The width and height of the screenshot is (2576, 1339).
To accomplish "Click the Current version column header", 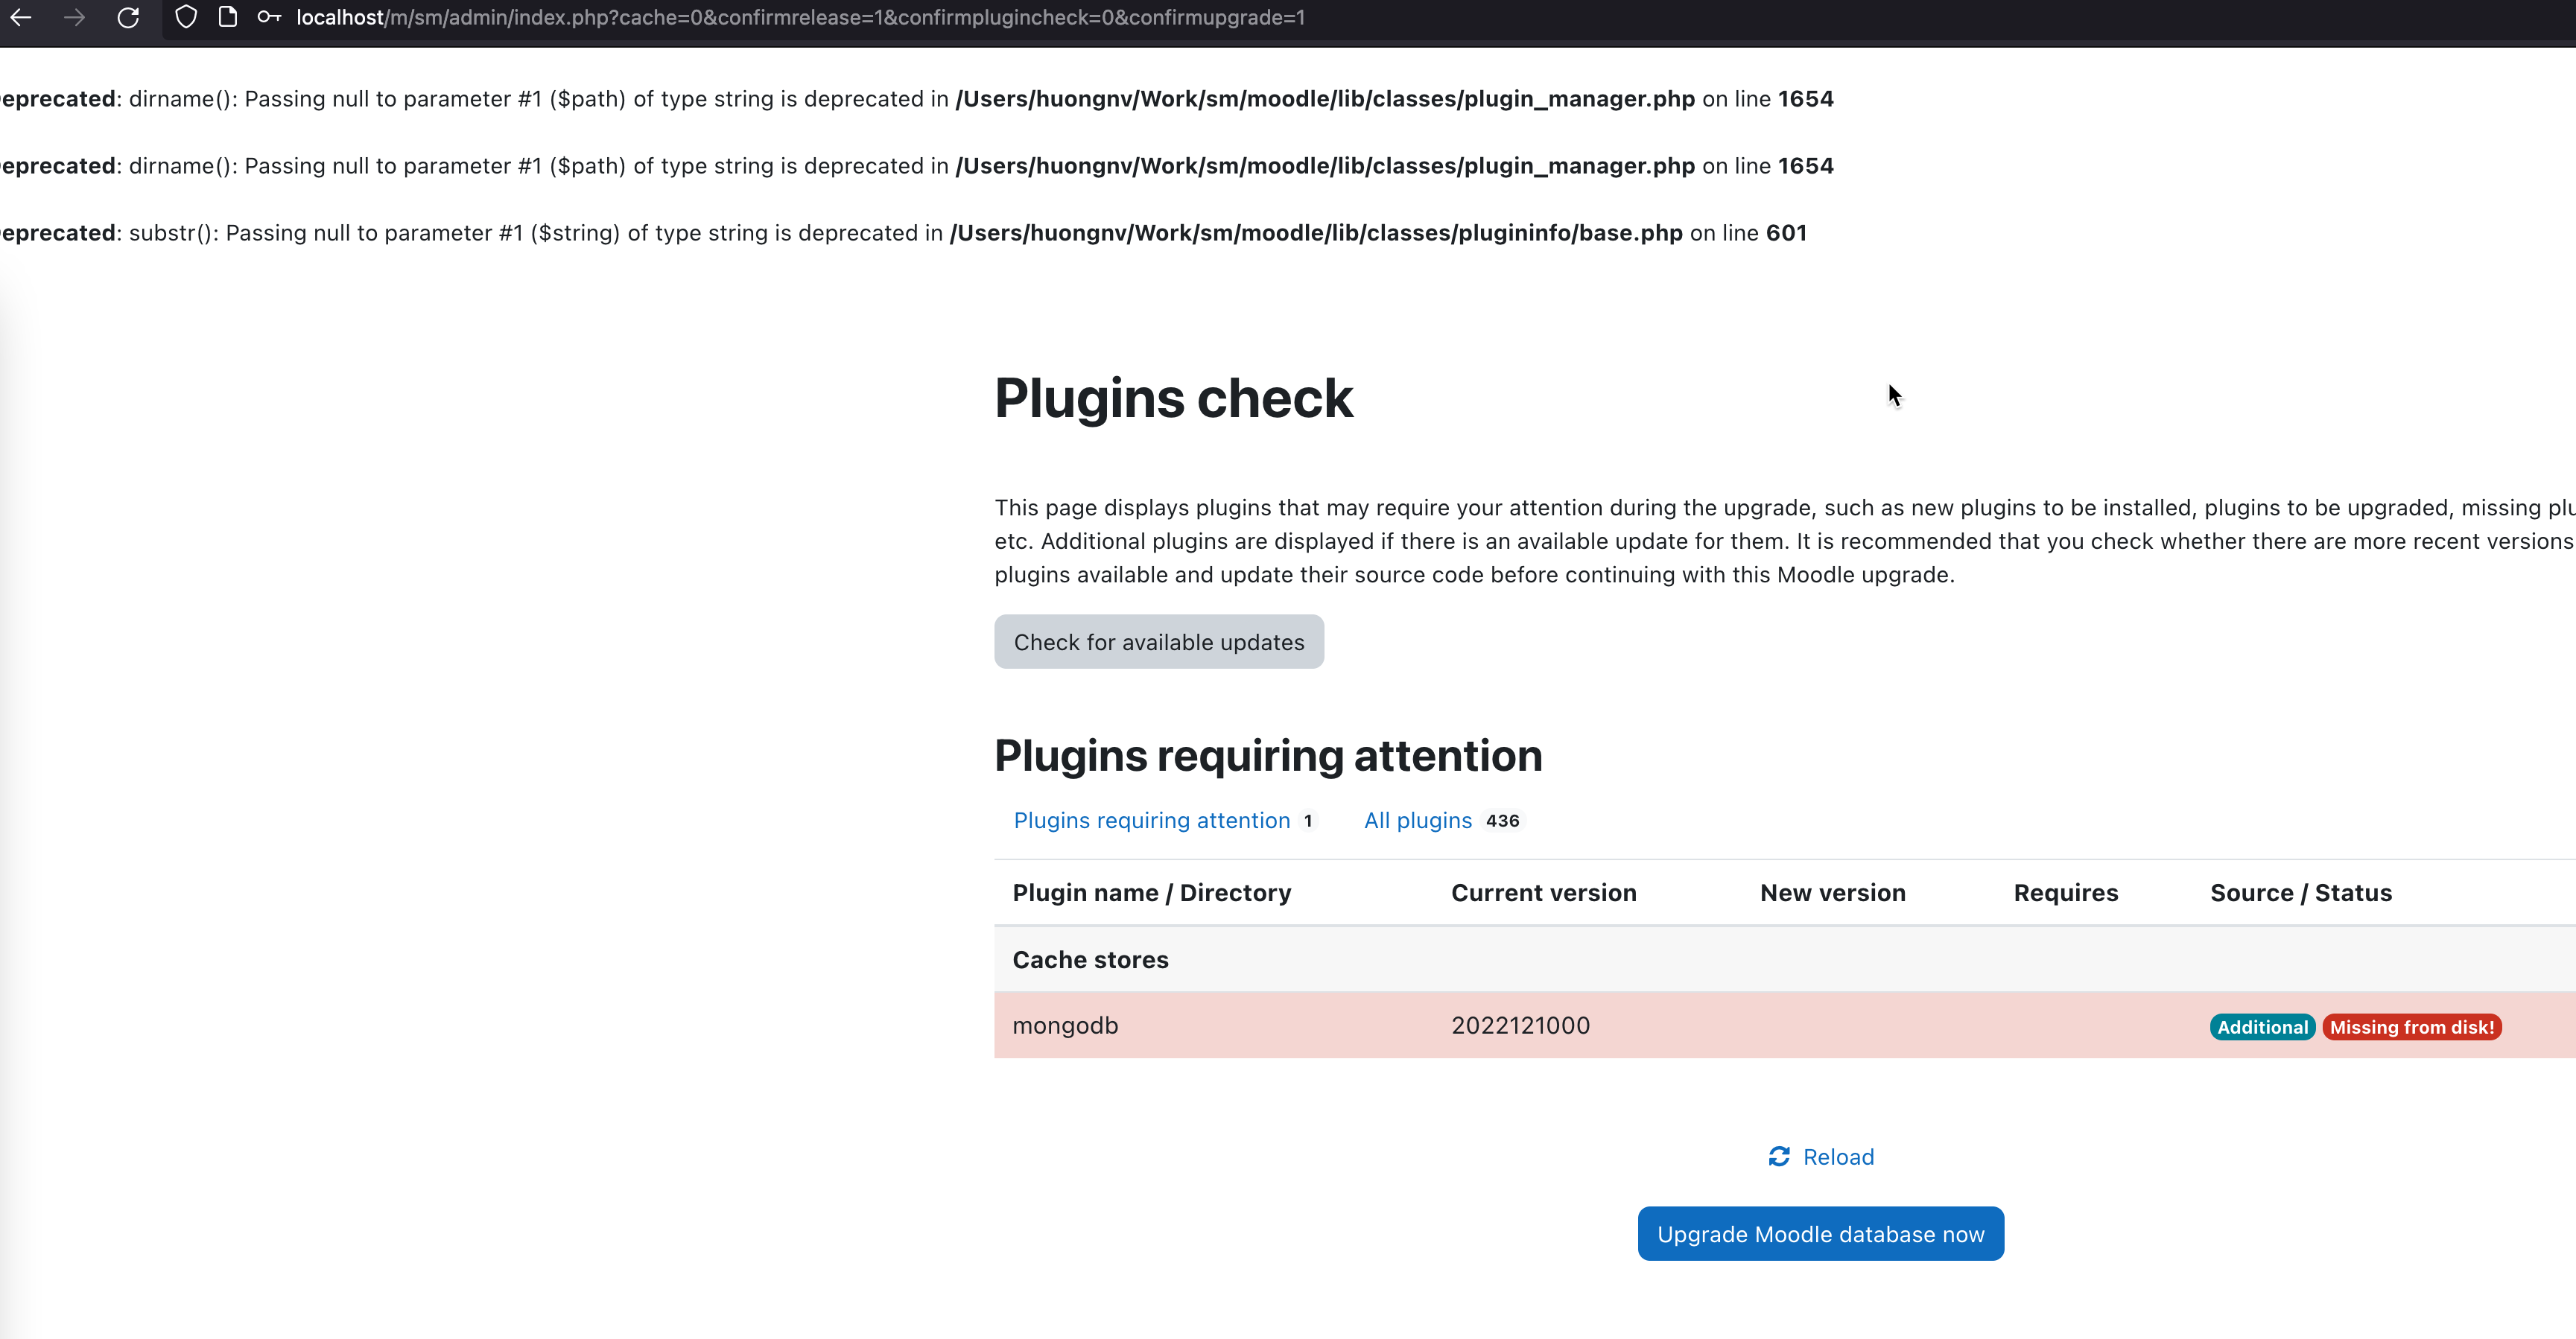I will (x=1544, y=893).
